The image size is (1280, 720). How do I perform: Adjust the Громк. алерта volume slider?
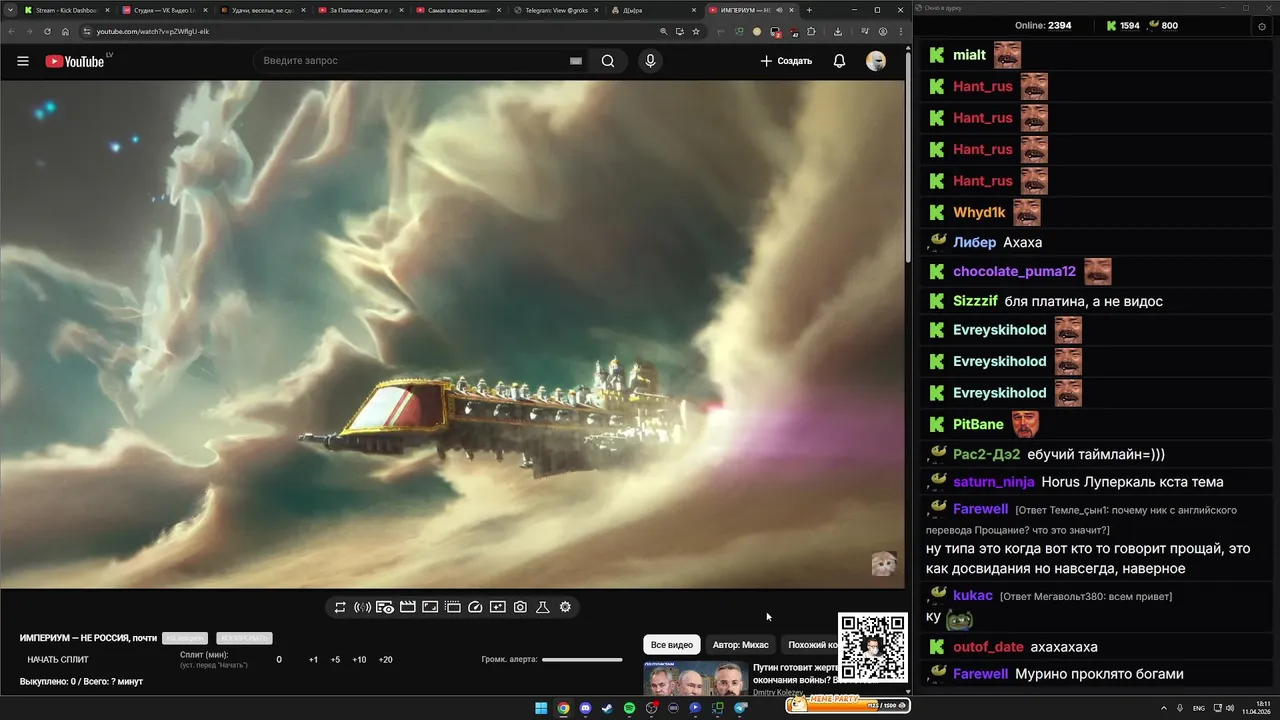point(582,660)
